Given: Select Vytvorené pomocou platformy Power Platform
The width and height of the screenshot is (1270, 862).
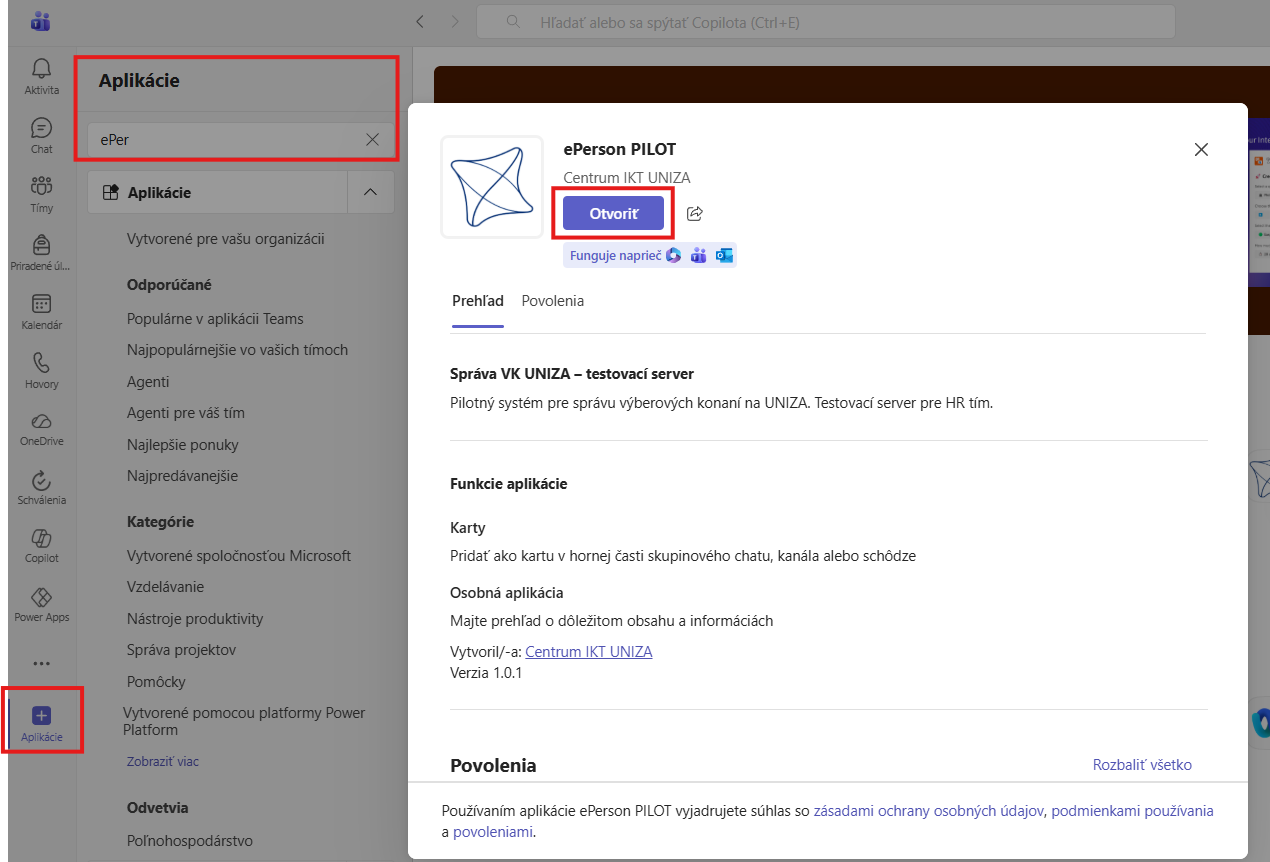Looking at the screenshot, I should (244, 722).
